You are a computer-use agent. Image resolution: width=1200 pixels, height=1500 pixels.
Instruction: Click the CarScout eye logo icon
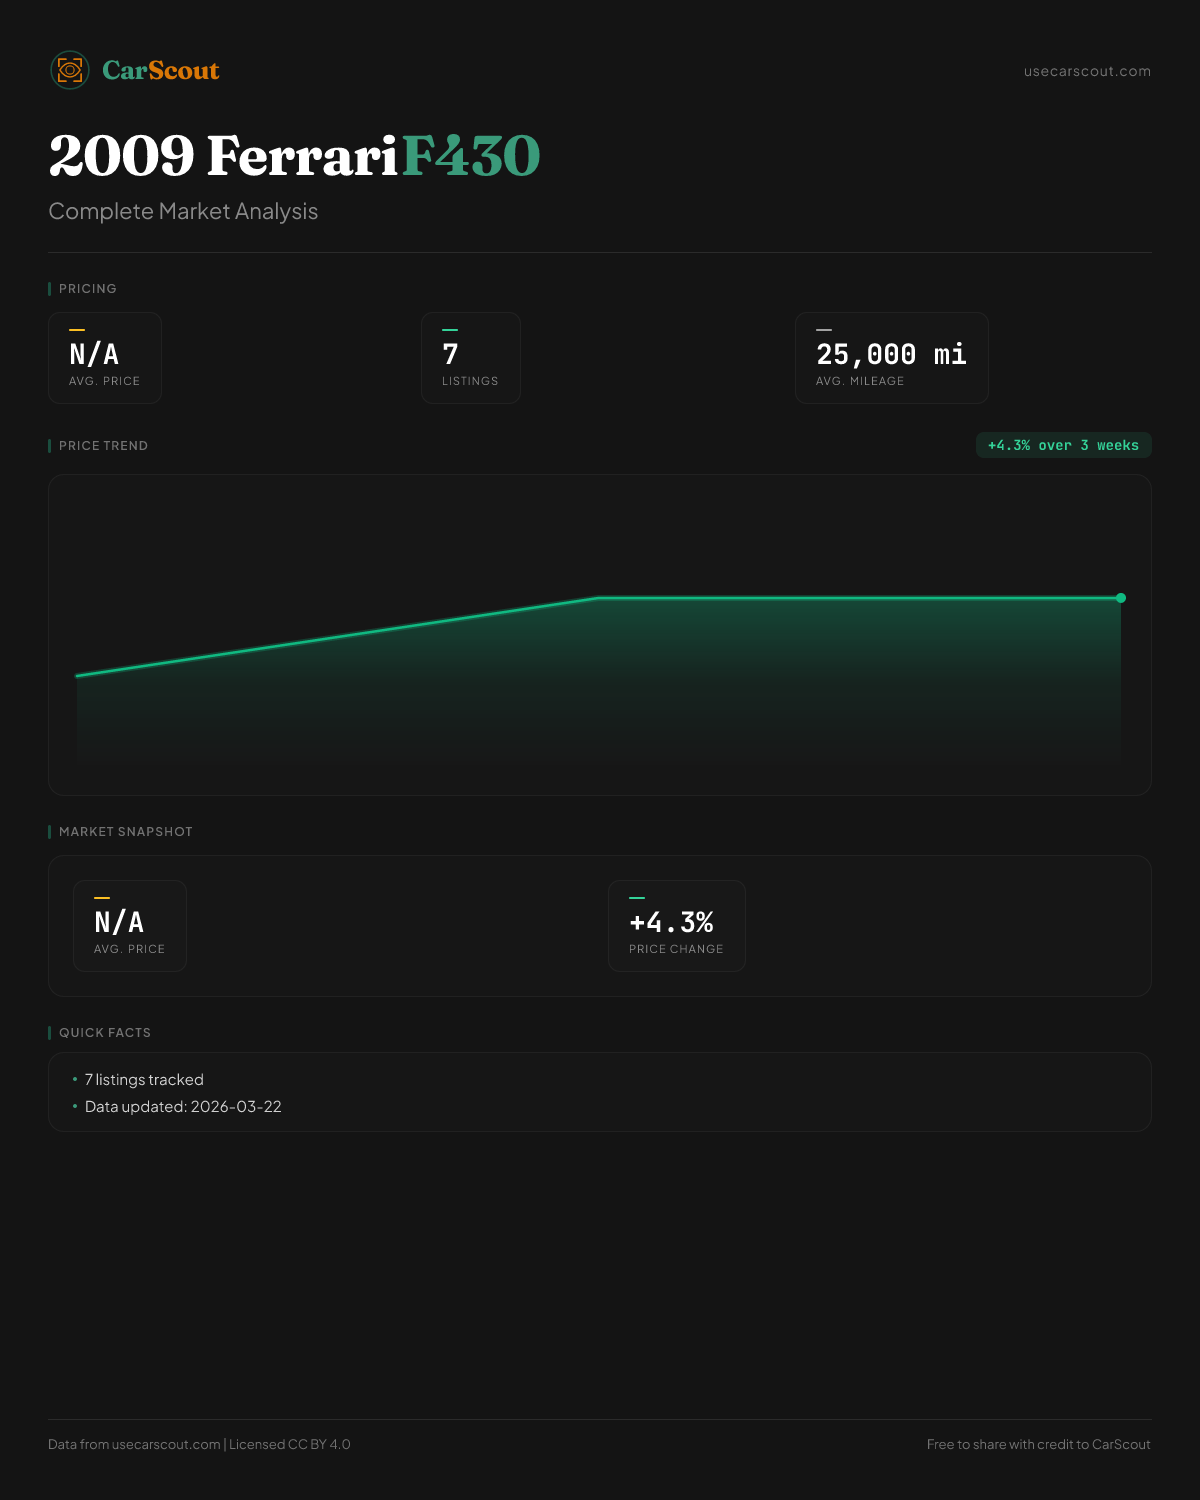pos(70,70)
